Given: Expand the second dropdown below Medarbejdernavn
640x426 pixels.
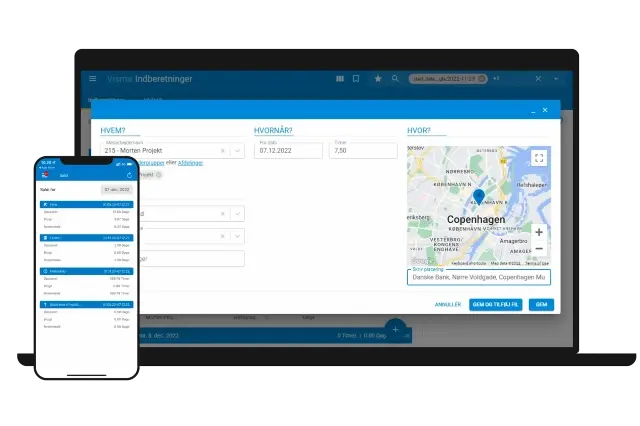Looking at the screenshot, I should [x=237, y=213].
